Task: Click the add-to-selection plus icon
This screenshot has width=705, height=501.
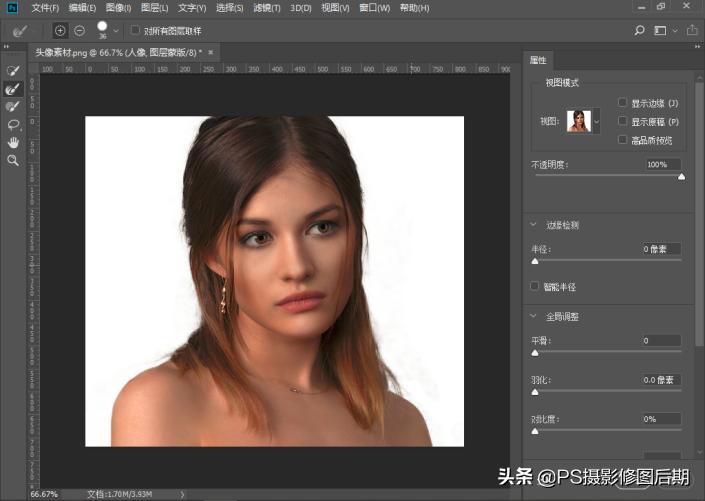Action: [60, 31]
